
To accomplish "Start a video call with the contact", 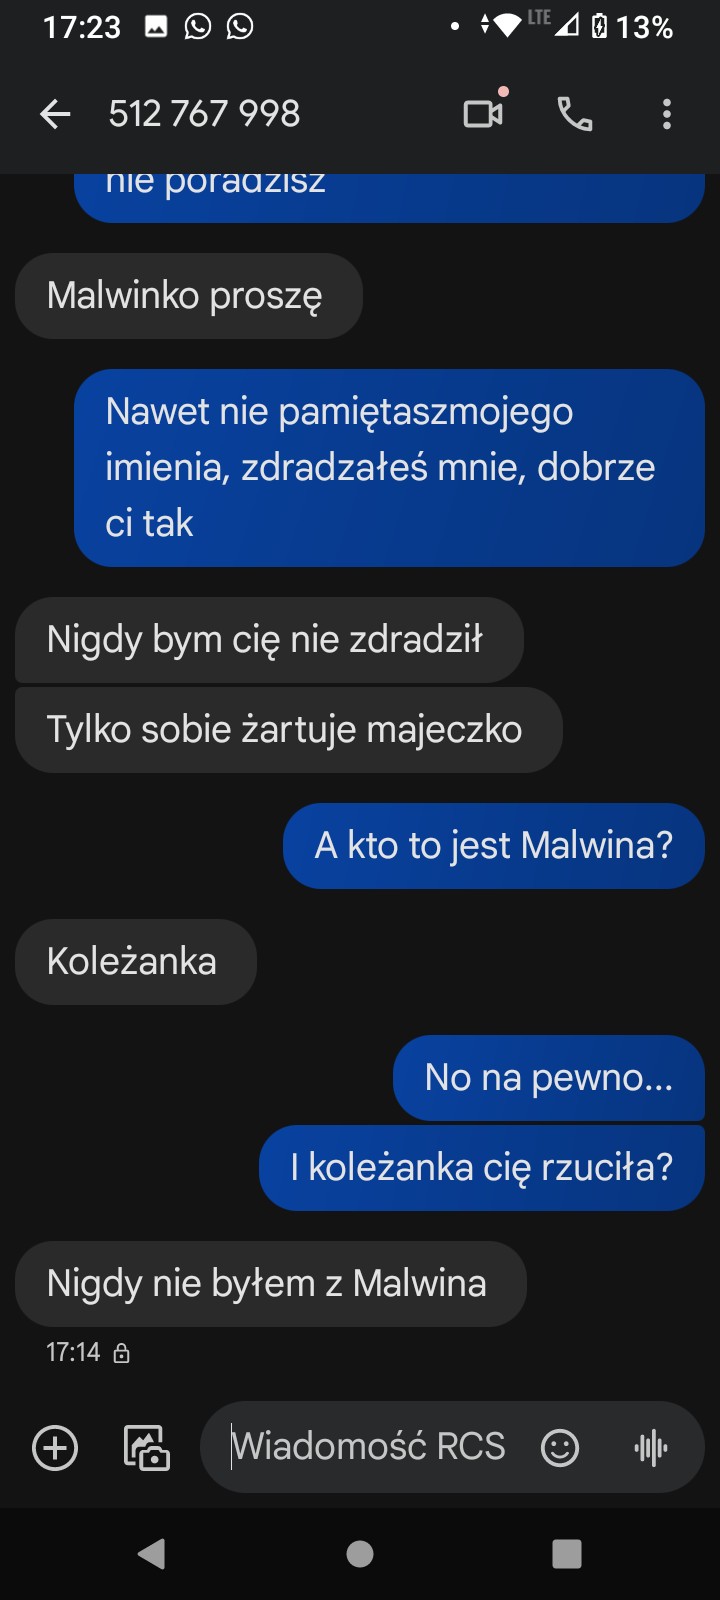I will [484, 113].
